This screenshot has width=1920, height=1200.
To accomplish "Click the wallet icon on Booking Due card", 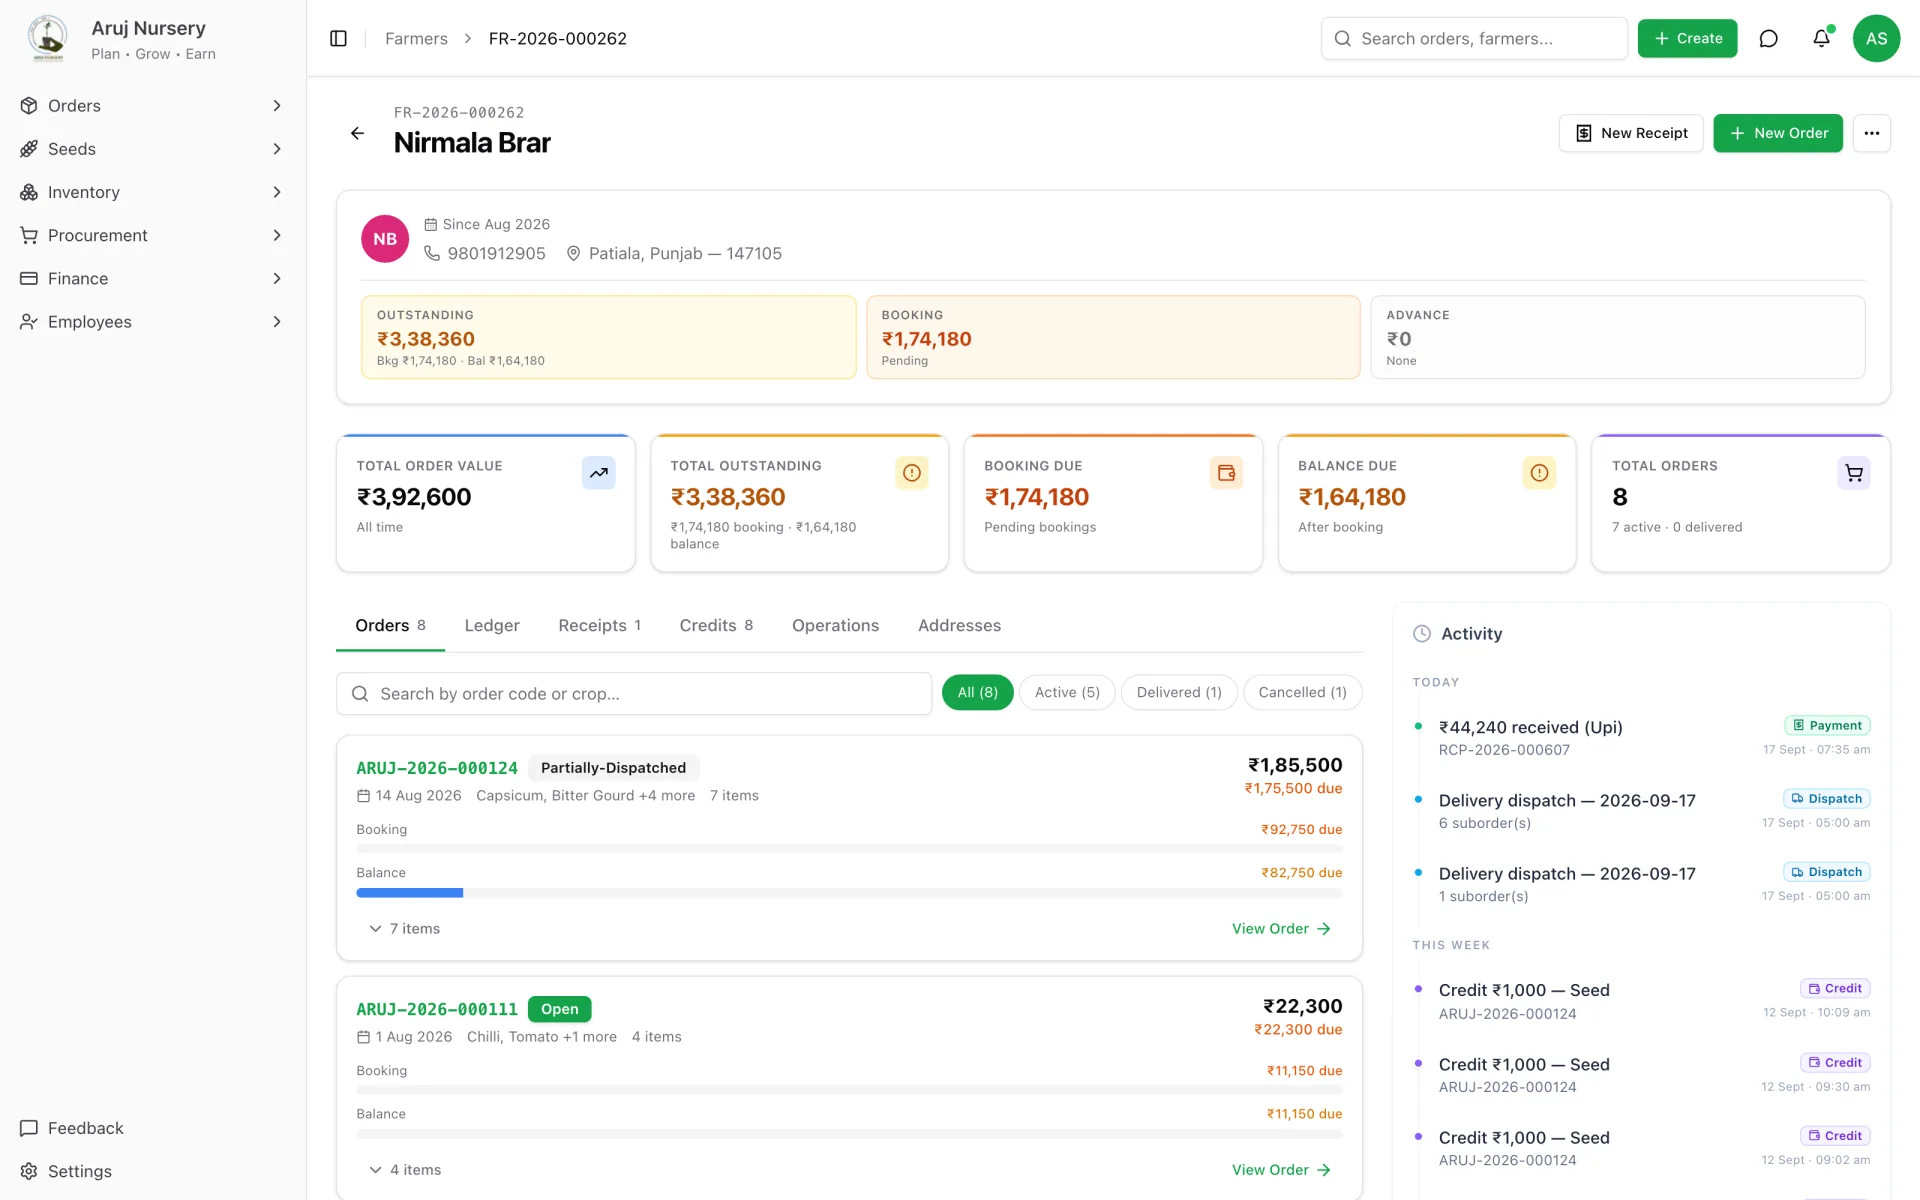I will coord(1226,473).
